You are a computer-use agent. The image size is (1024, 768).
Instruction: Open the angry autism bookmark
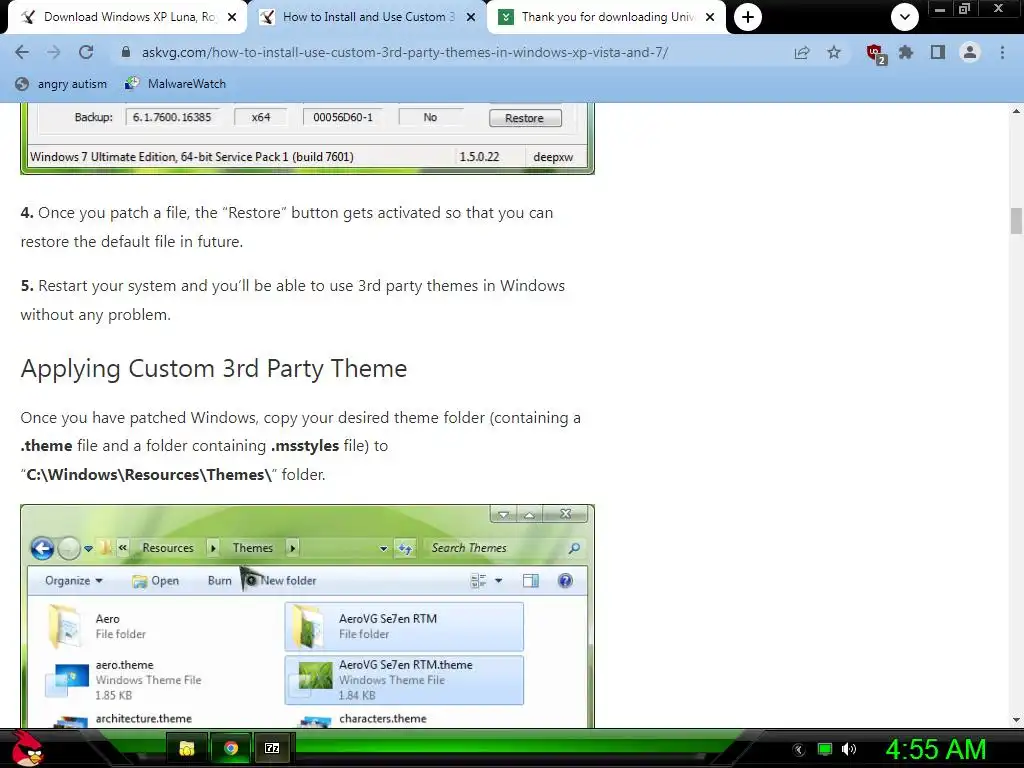[x=61, y=84]
